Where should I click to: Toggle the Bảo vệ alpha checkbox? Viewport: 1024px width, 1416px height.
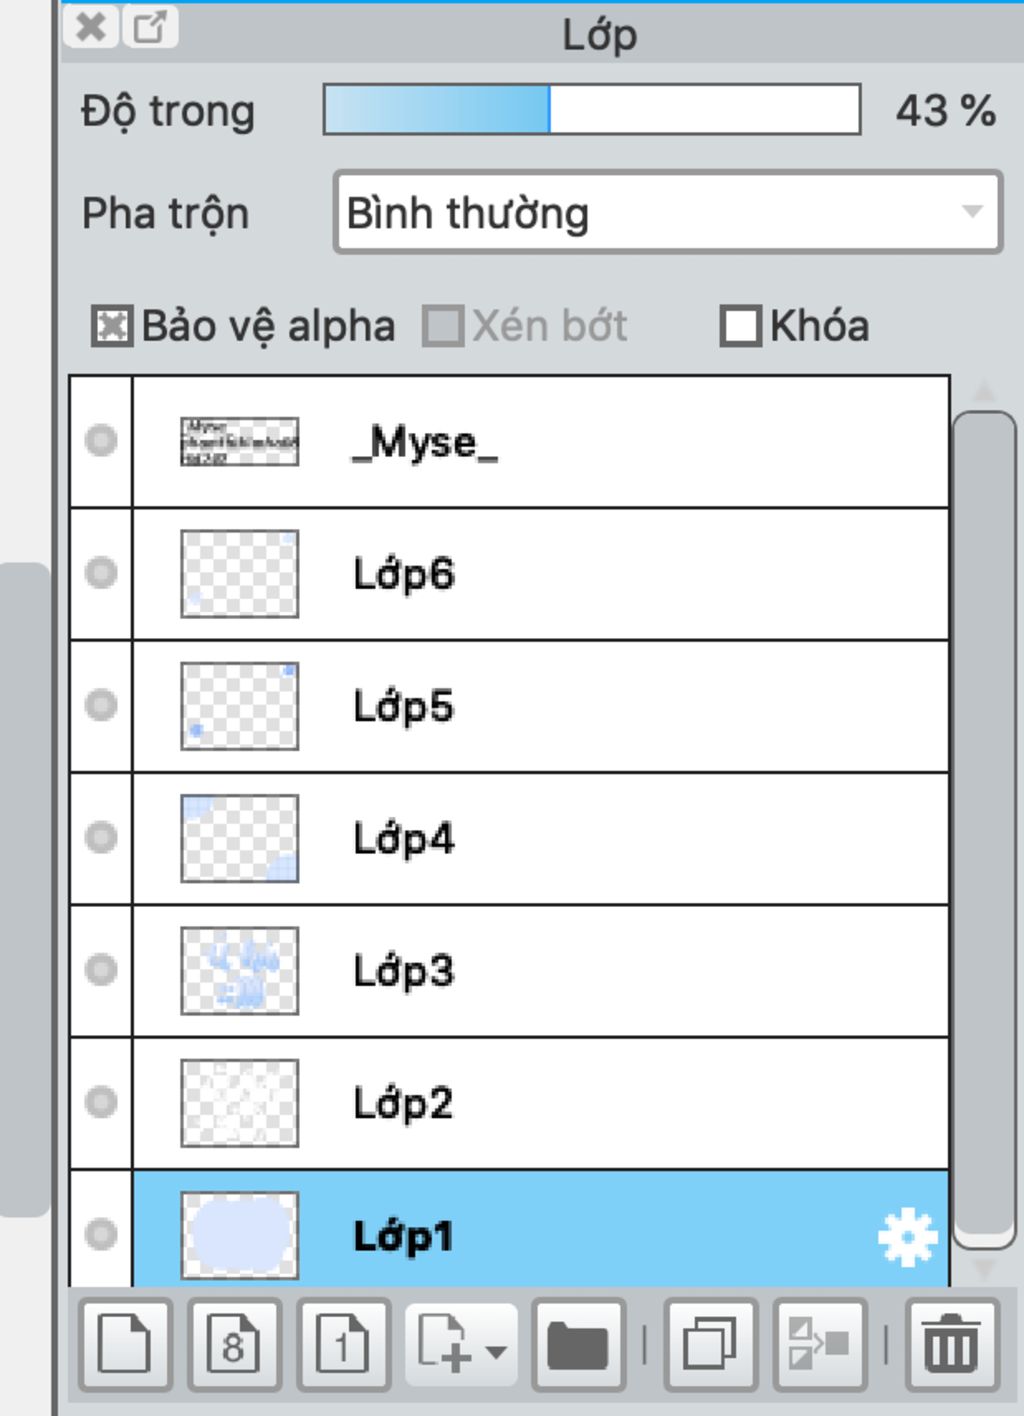tap(111, 326)
